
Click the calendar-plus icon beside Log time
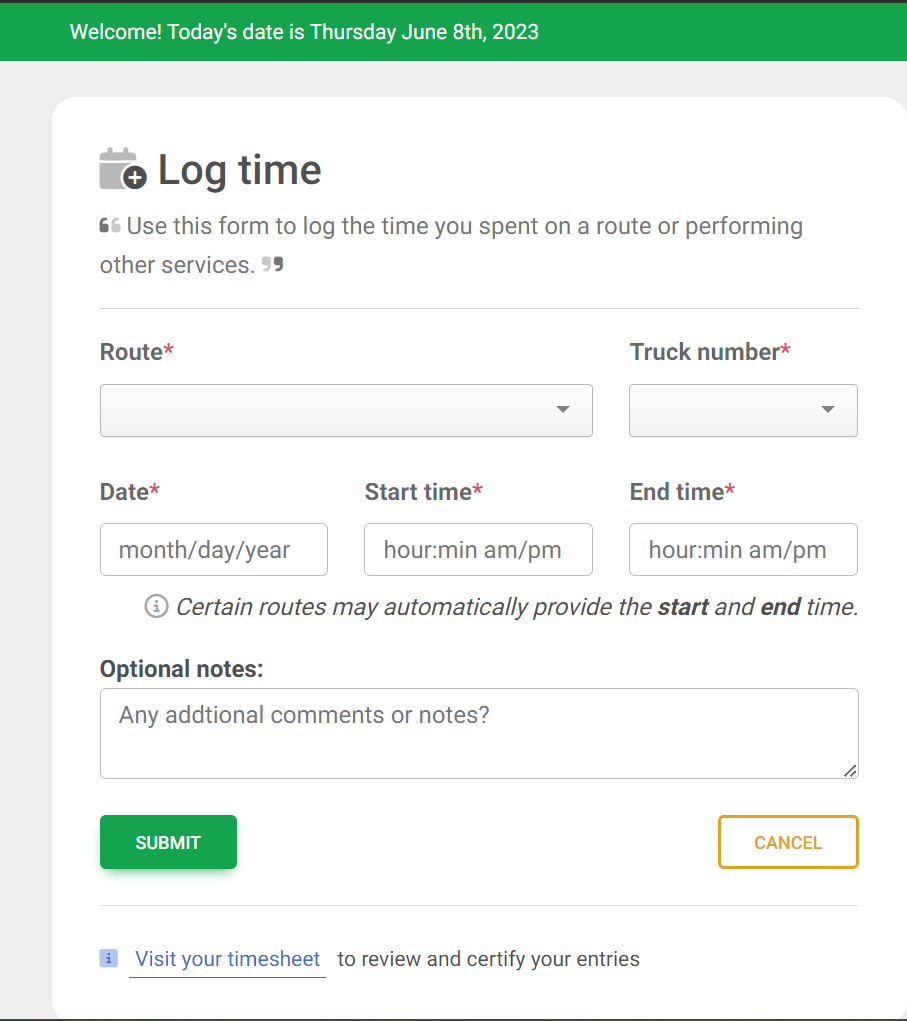tap(123, 169)
